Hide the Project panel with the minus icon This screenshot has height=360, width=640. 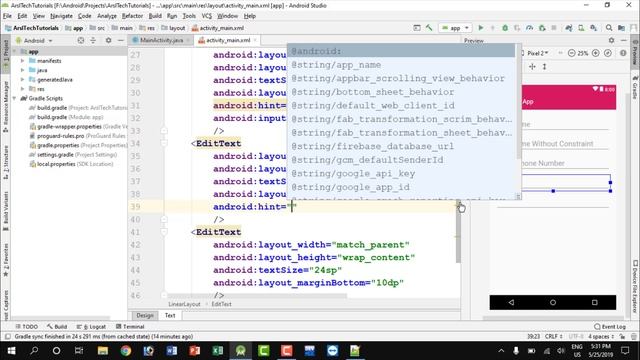click(x=120, y=40)
